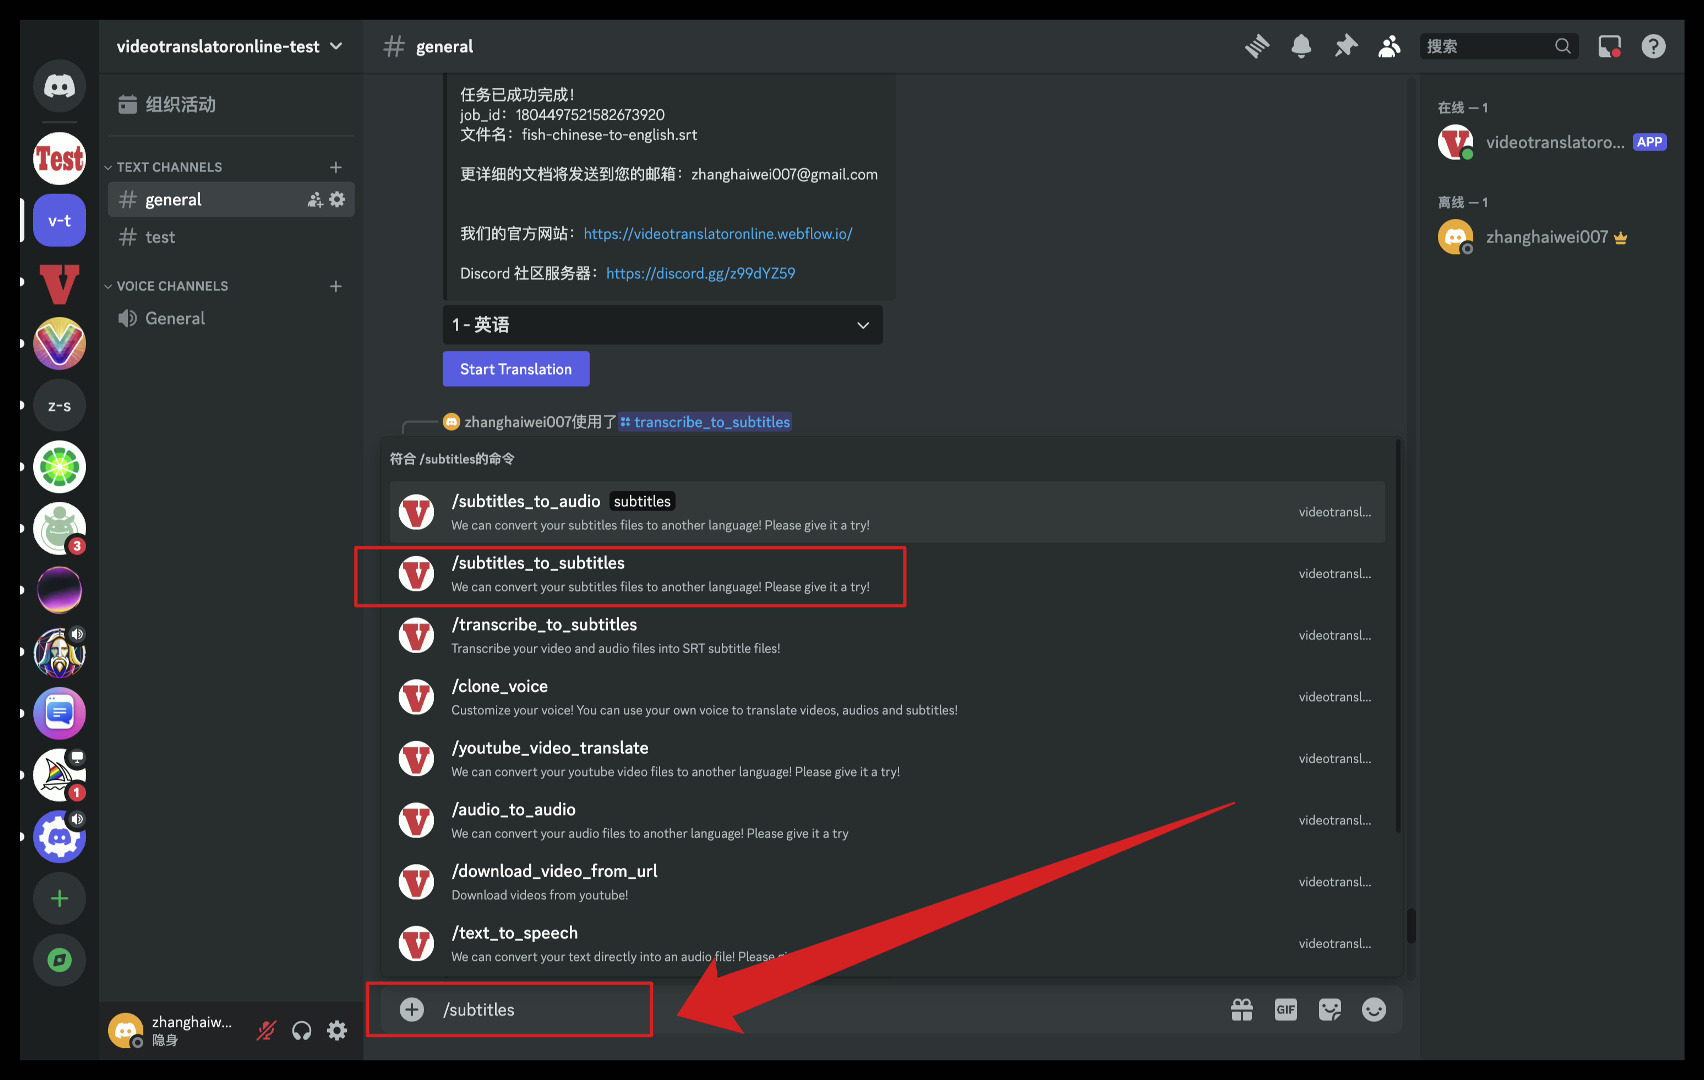
Task: Open emoji picker
Action: tap(1374, 1010)
